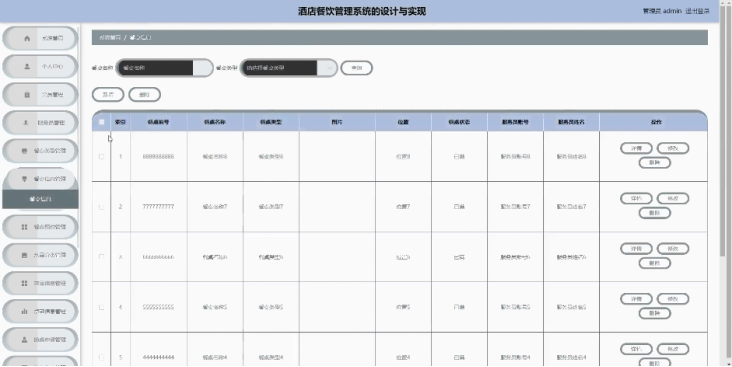Click the grid icon beside 餐桌预约管理
This screenshot has width=732, height=367.
[x=24, y=227]
